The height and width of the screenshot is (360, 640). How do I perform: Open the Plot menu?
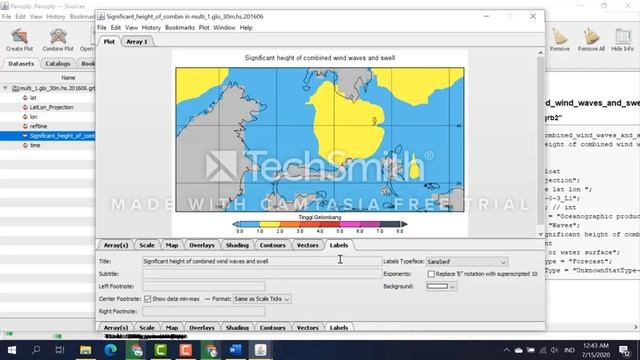coord(204,28)
